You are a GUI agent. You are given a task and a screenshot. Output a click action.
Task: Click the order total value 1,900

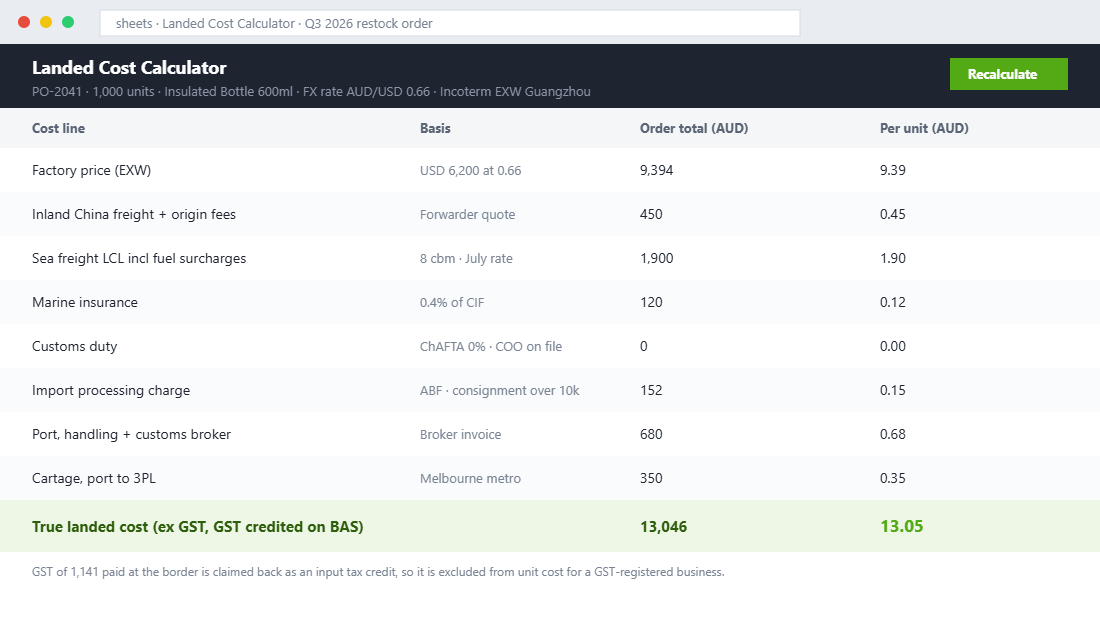[x=656, y=258]
